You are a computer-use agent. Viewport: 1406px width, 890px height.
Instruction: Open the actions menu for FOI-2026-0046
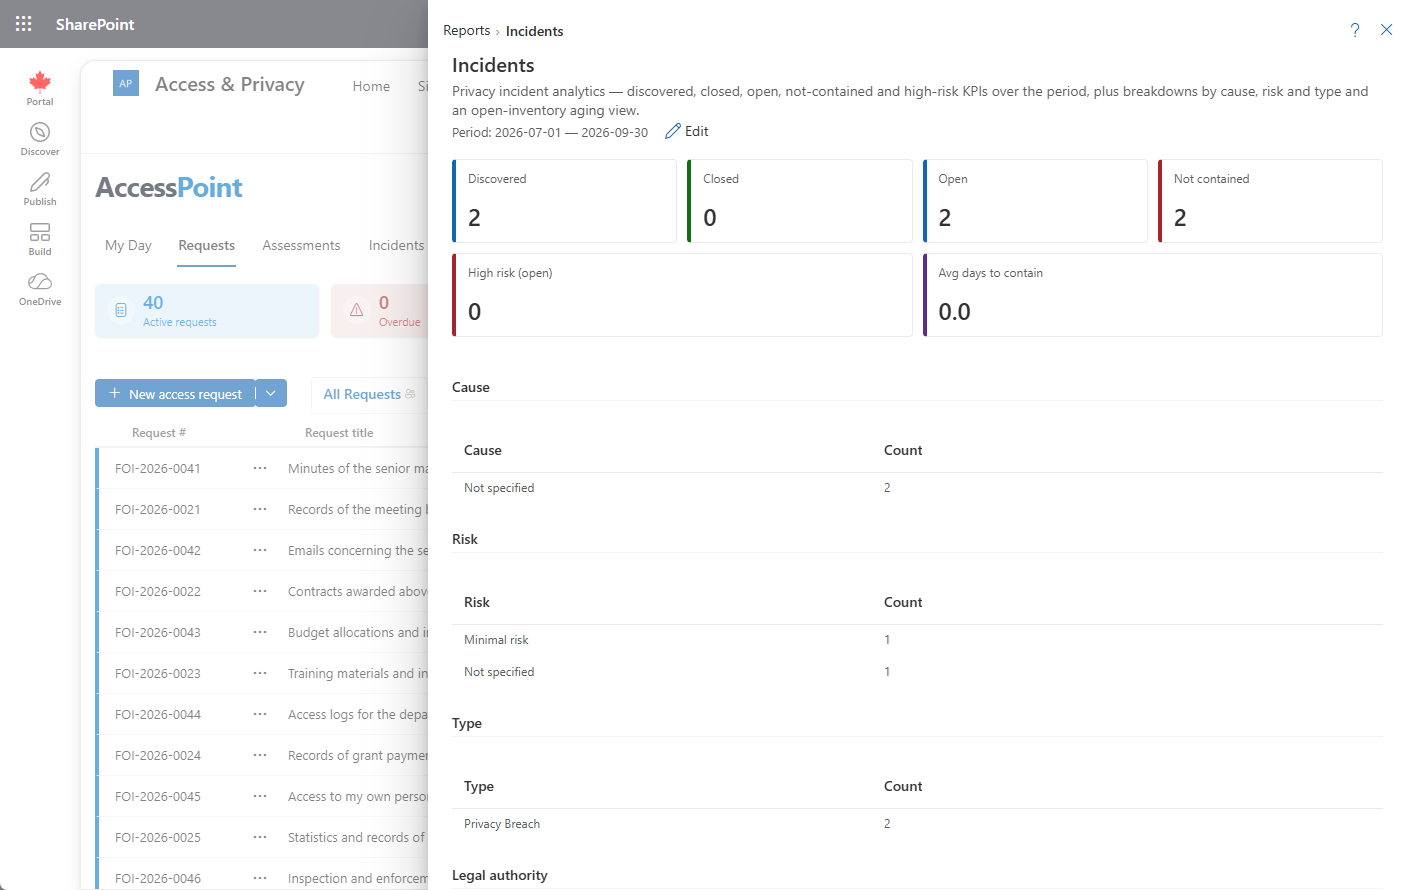[x=260, y=878]
